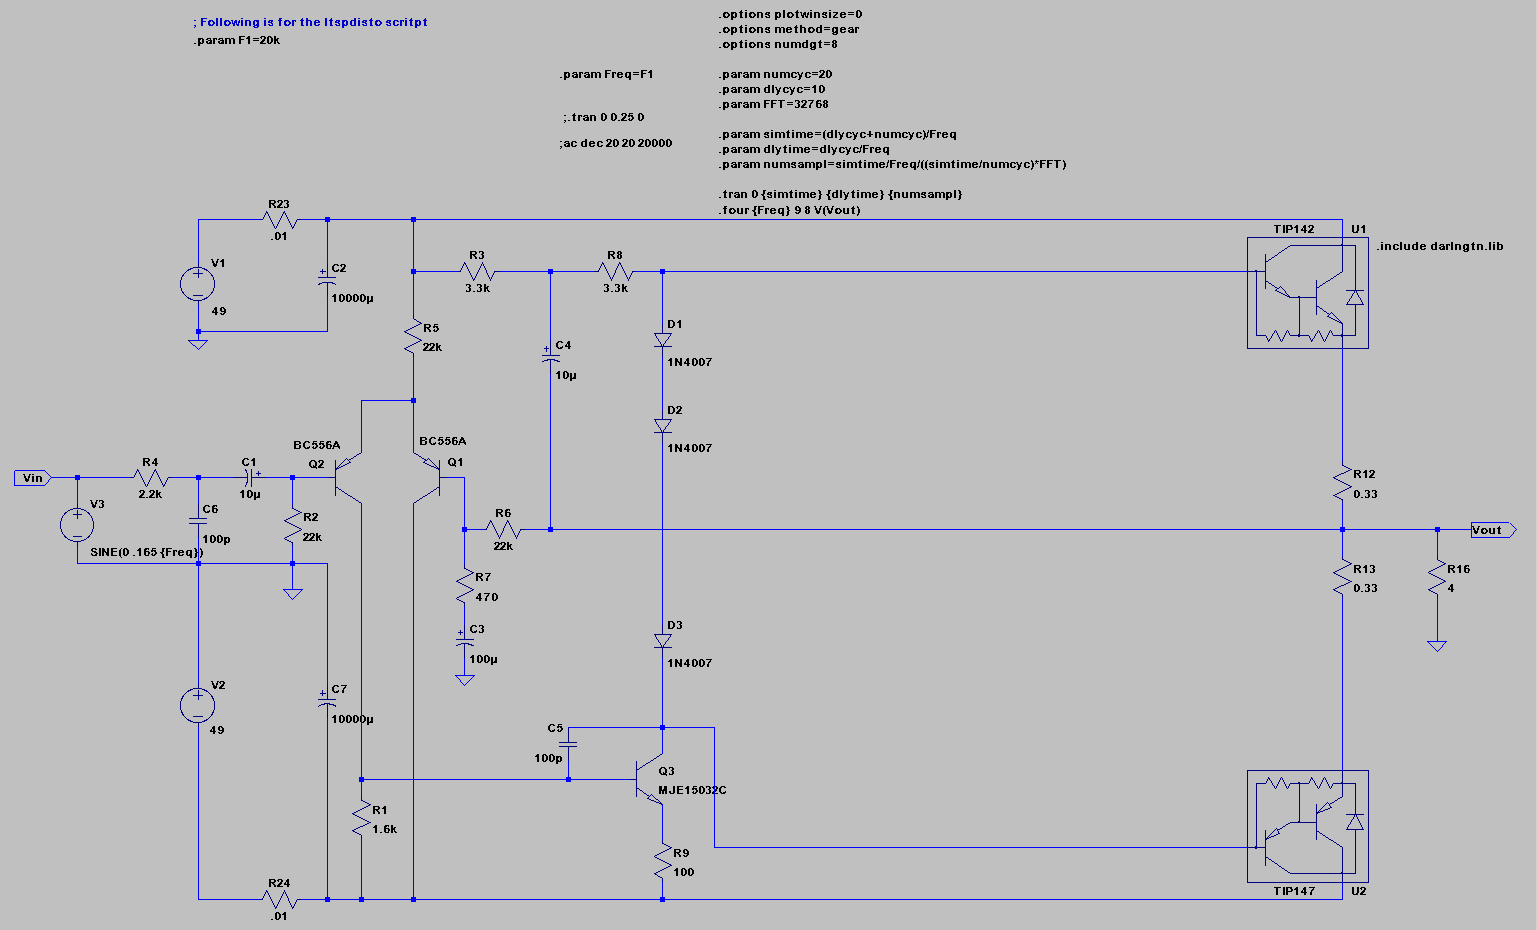Click .param numcyc=20 directive

coord(776,74)
